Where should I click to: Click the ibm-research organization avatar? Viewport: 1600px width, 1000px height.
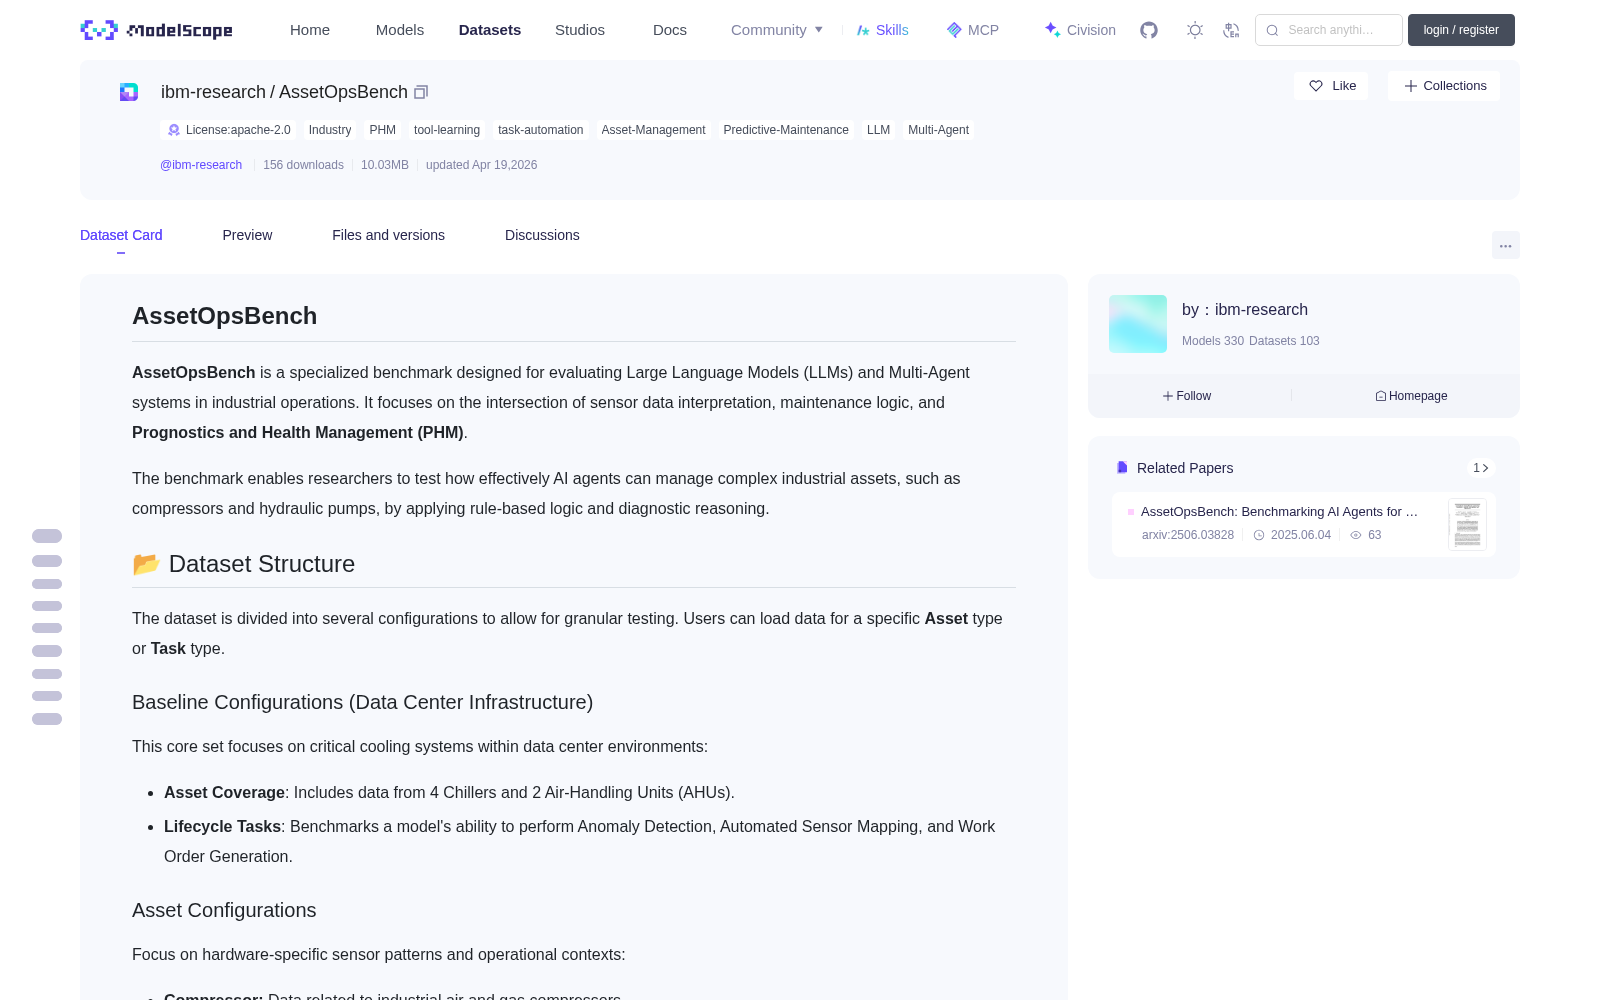[1138, 324]
